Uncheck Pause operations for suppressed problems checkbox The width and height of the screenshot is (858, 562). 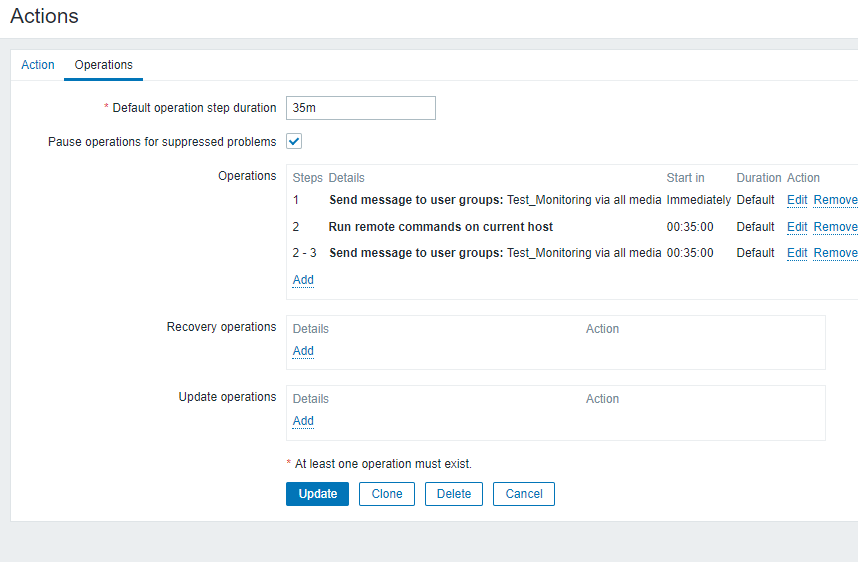[295, 141]
